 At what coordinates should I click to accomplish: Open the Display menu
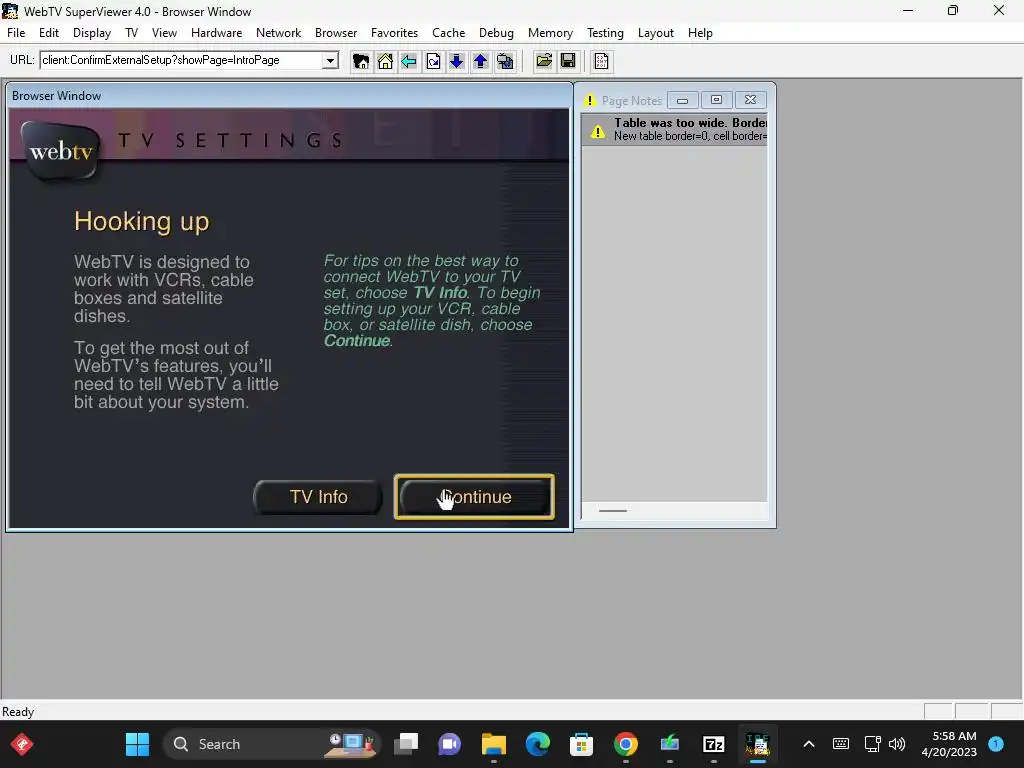coord(91,33)
